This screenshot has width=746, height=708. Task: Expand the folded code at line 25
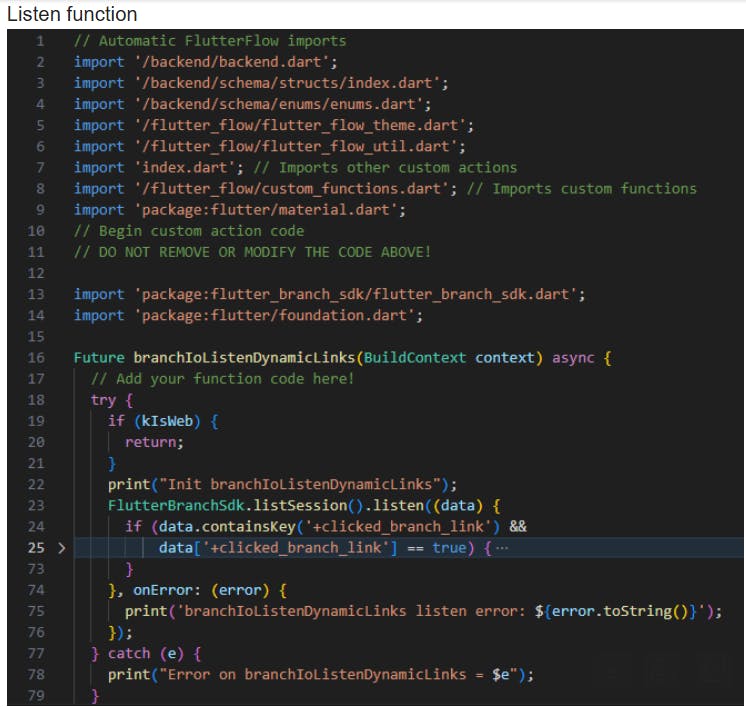tap(61, 548)
